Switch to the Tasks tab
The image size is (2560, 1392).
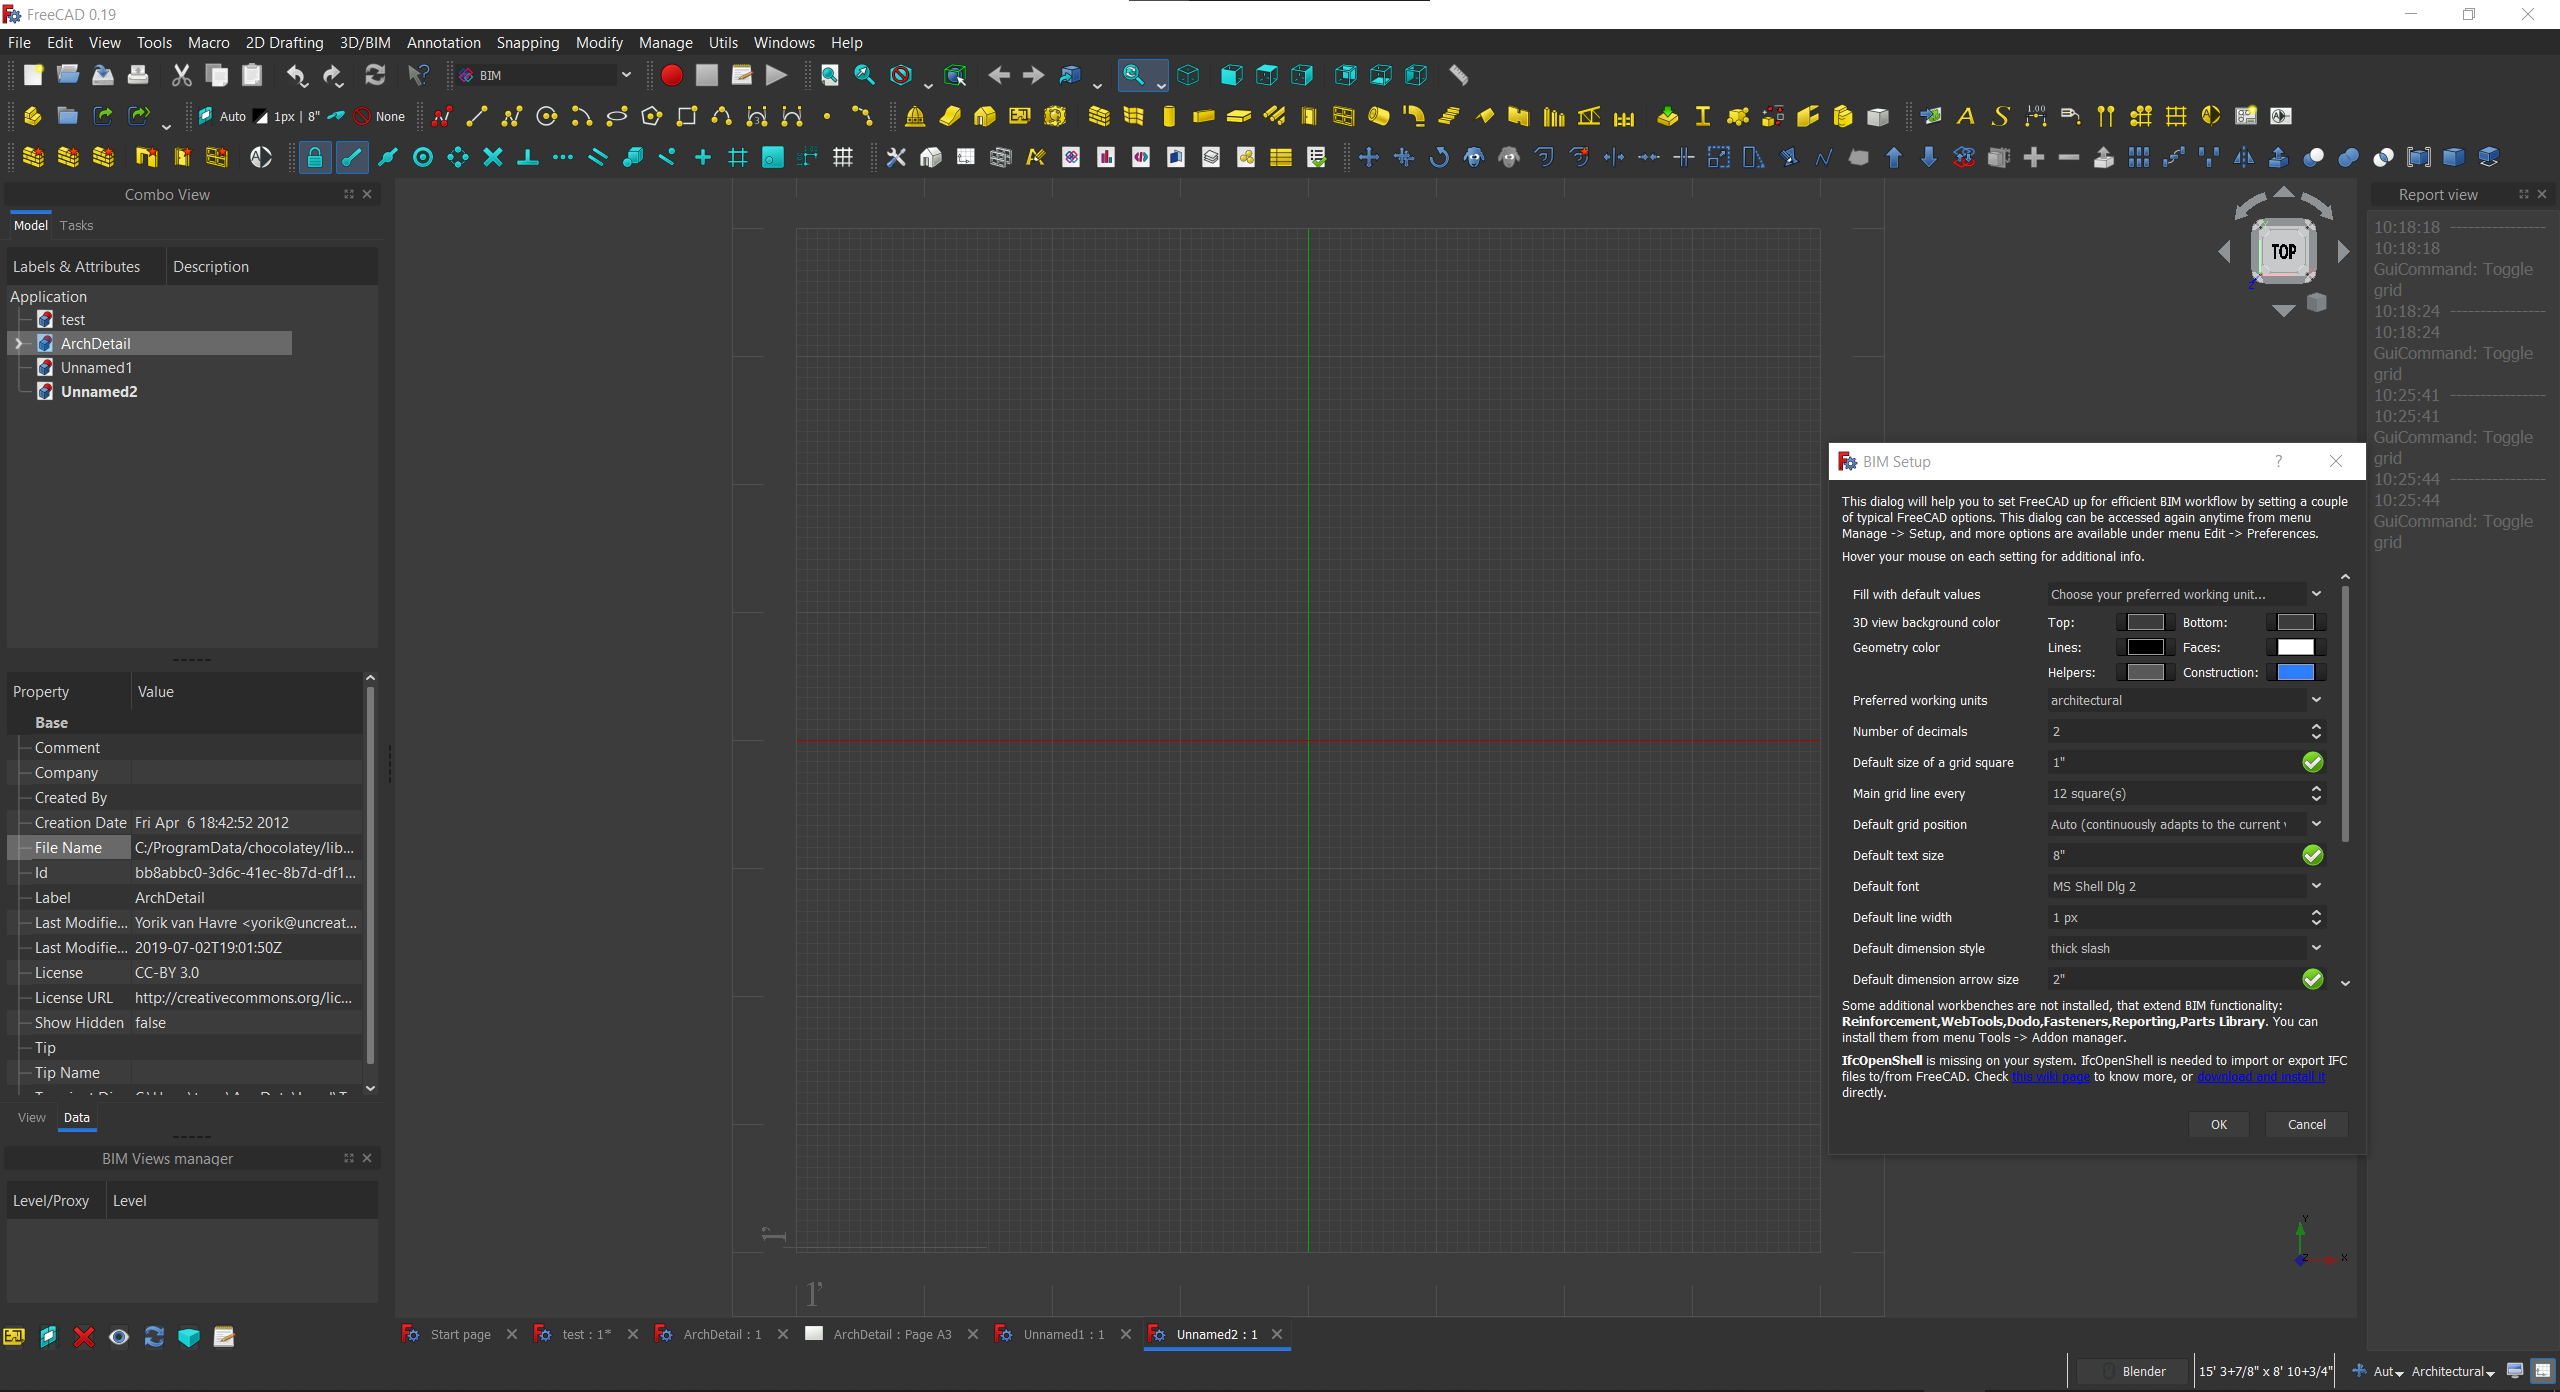[76, 225]
